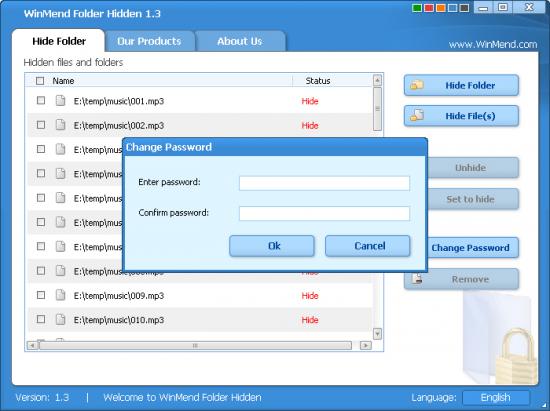Check the box for 001.mp3
This screenshot has height=411, width=550.
[x=41, y=101]
